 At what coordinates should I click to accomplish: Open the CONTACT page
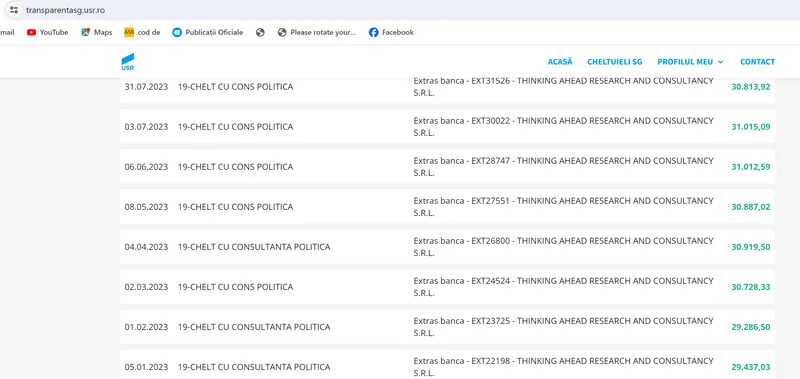pyautogui.click(x=758, y=62)
